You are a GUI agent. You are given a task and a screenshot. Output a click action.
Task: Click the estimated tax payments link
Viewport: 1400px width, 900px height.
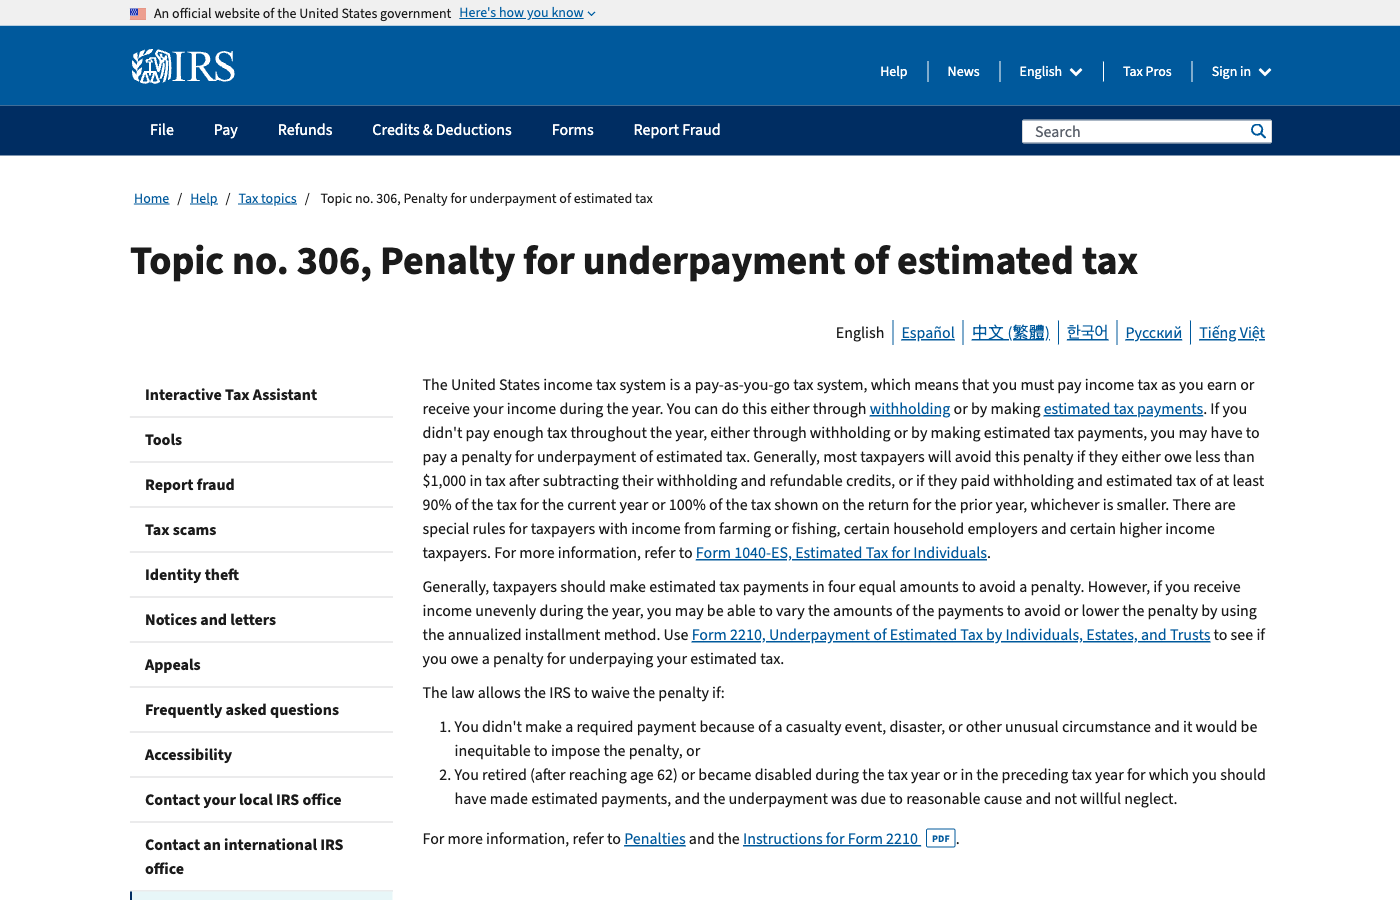[1123, 409]
